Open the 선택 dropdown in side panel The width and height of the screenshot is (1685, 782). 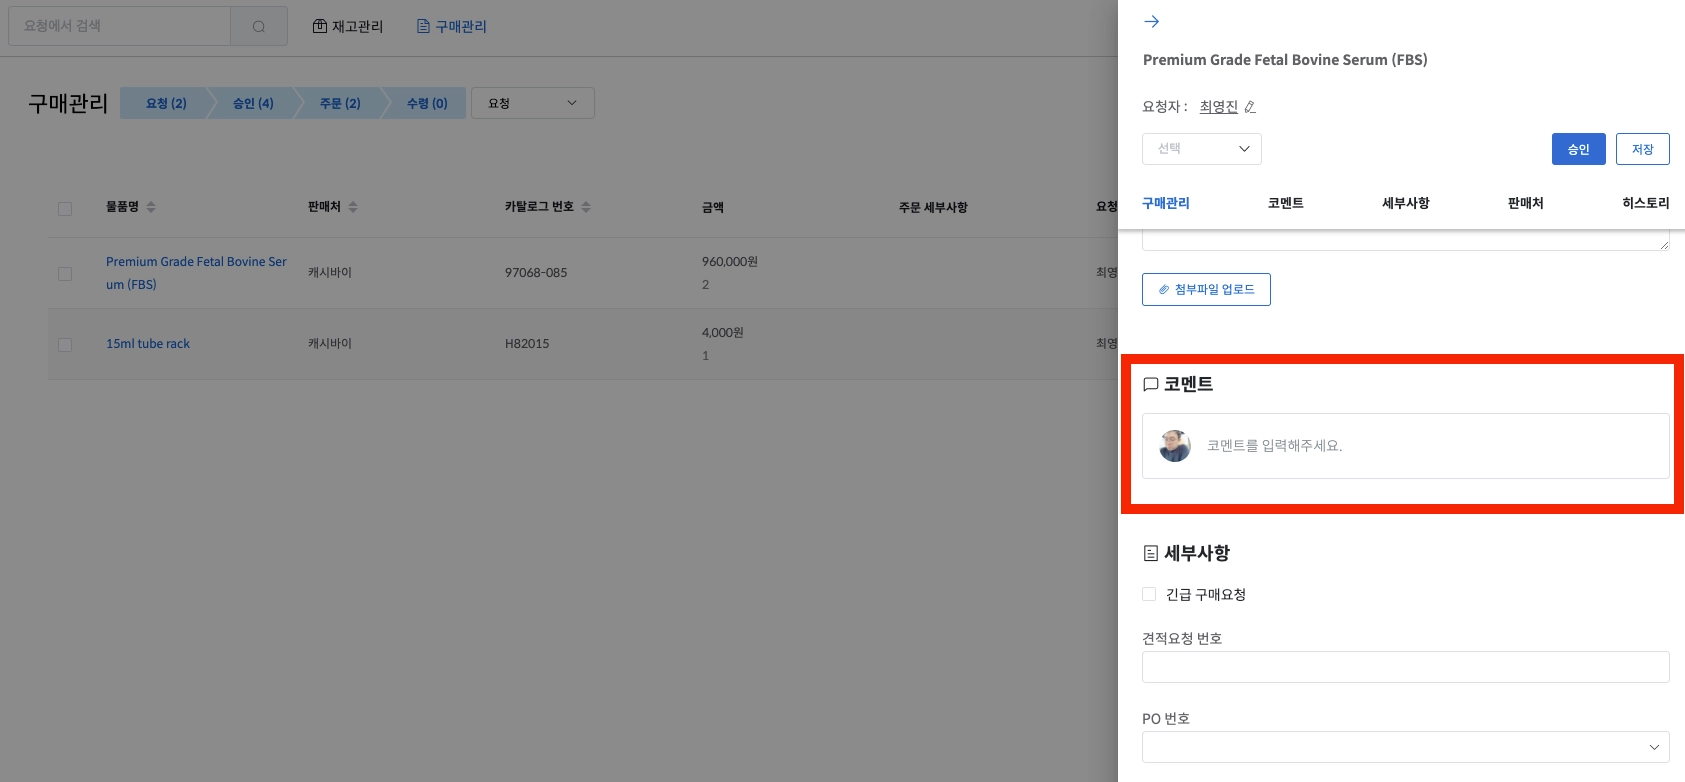1202,149
